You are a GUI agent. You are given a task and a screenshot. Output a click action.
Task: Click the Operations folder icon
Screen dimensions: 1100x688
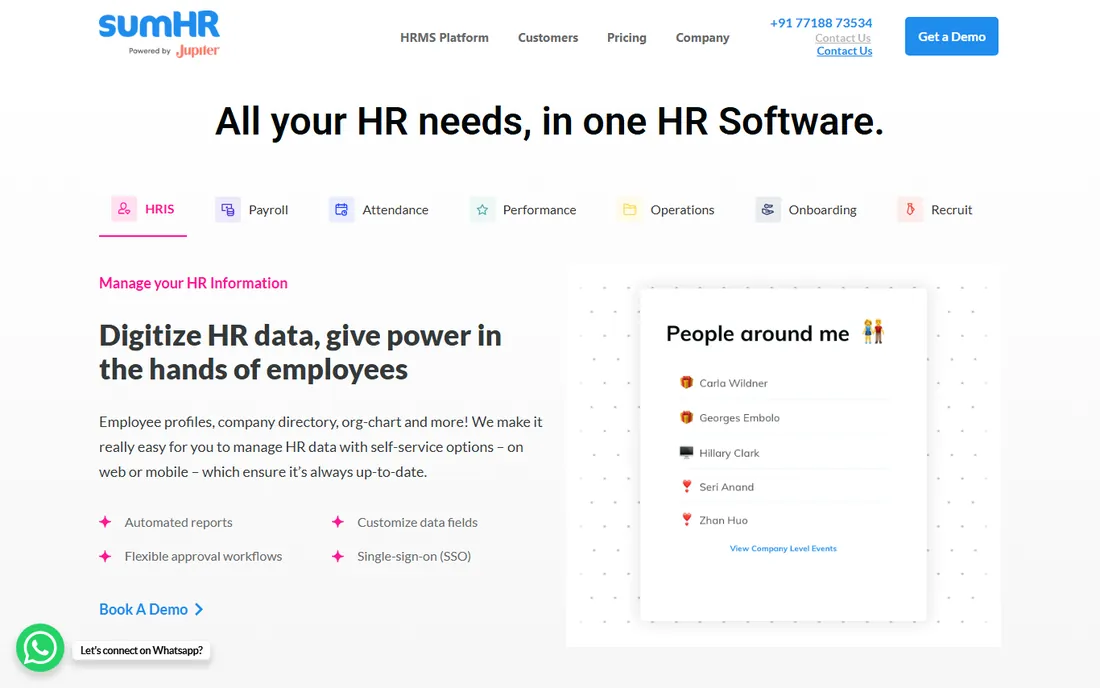coord(629,210)
